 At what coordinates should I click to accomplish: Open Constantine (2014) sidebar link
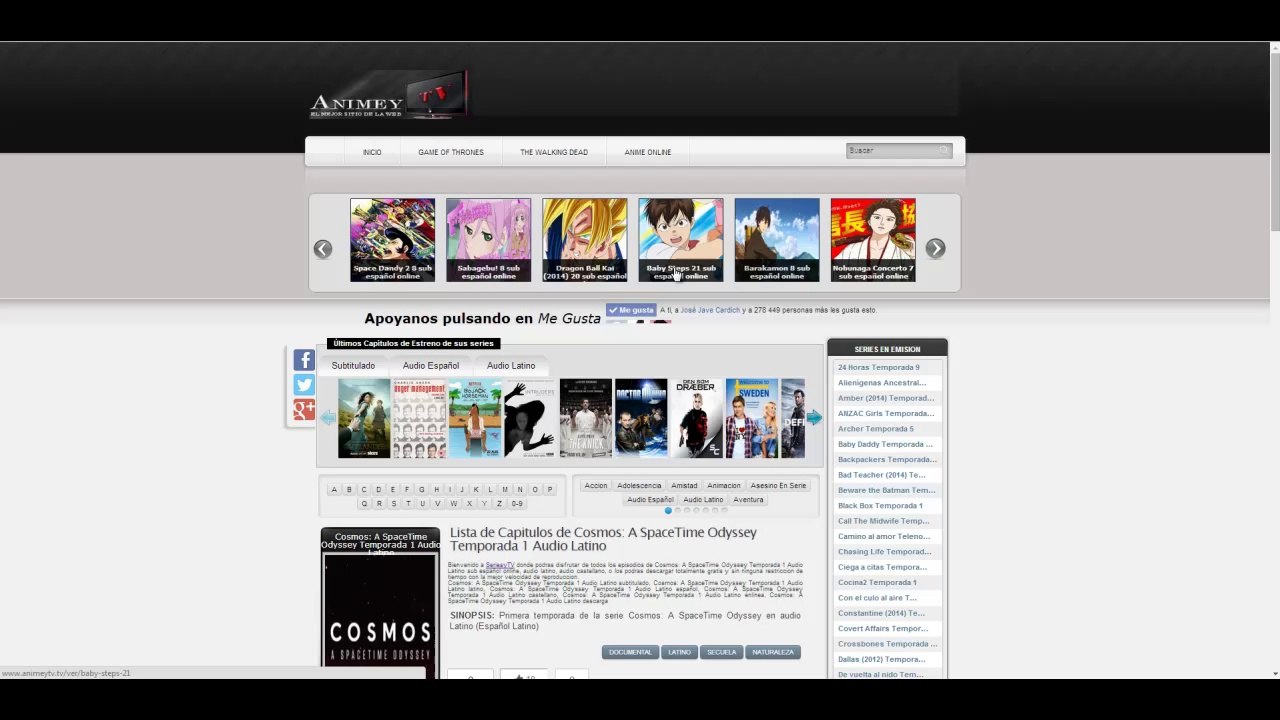point(882,613)
